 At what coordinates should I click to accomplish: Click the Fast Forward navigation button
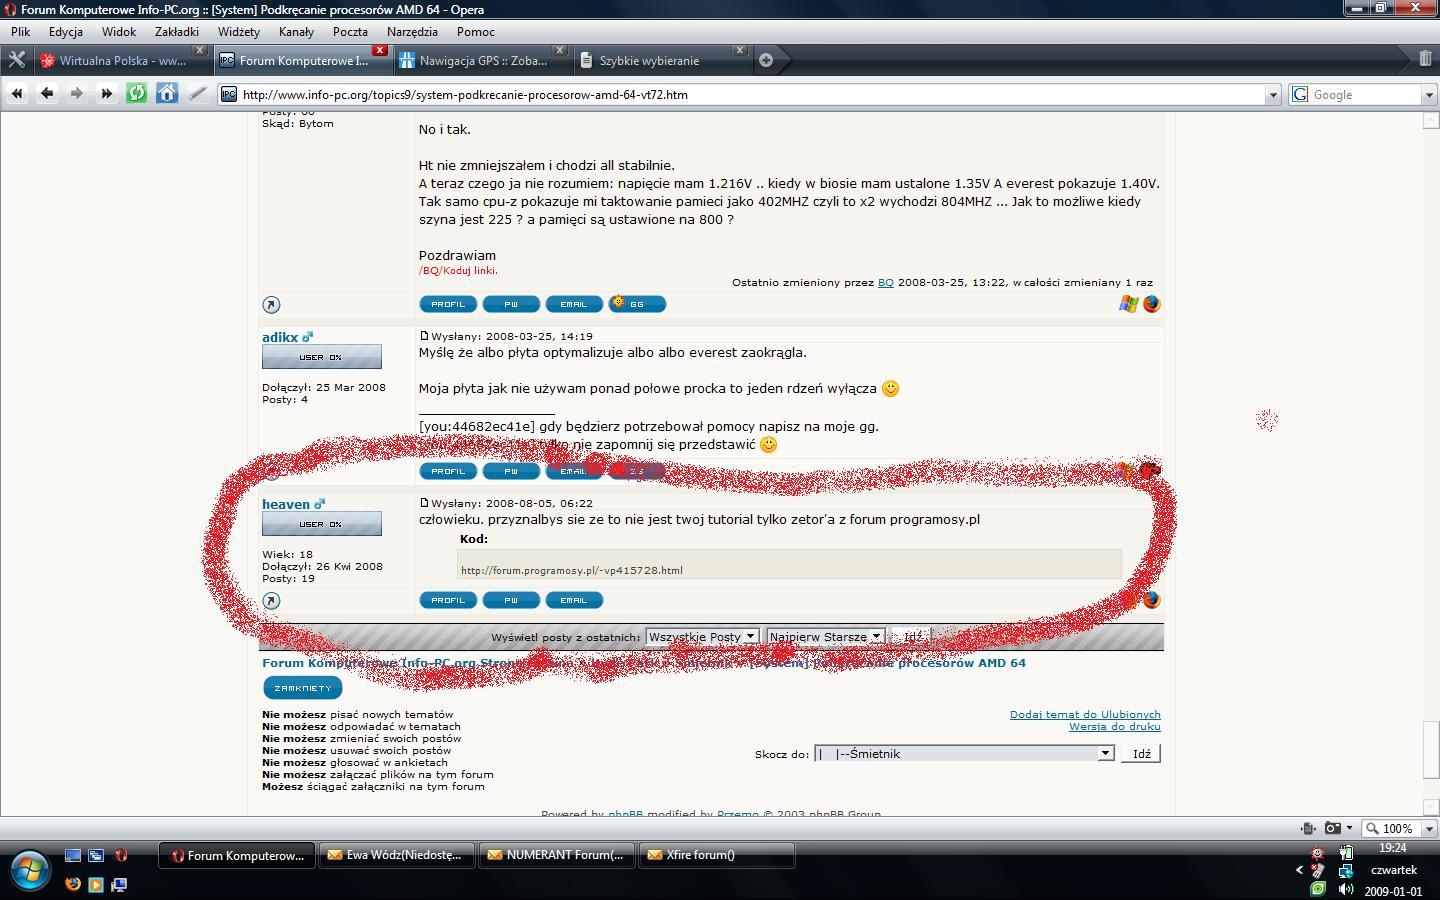(107, 93)
